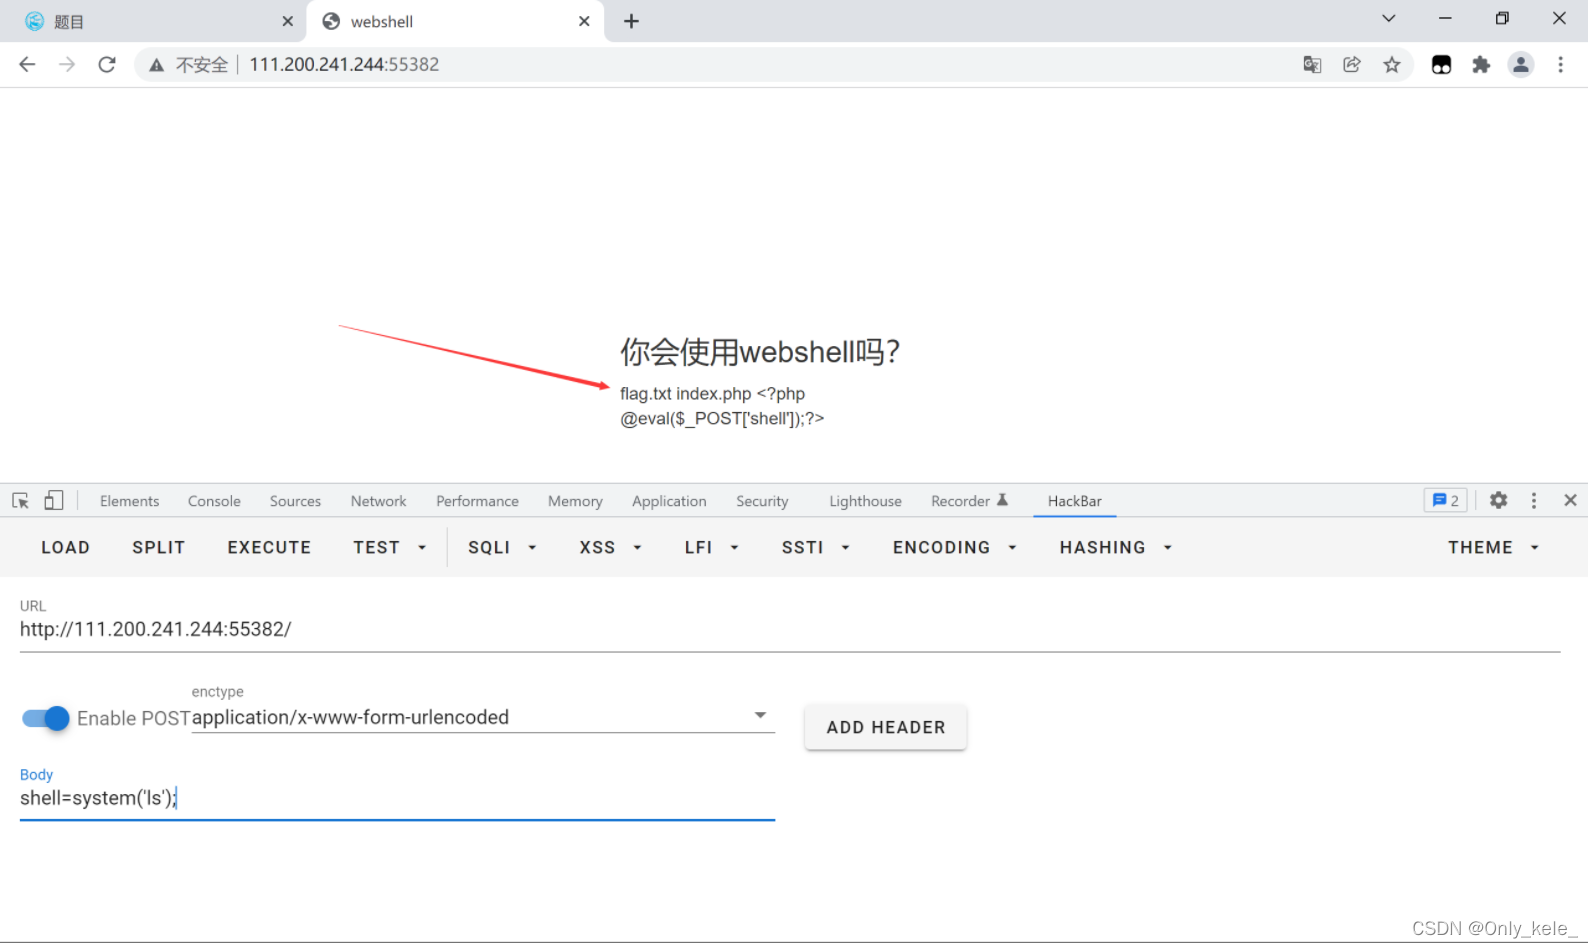Go back to the previous page

[x=27, y=65]
